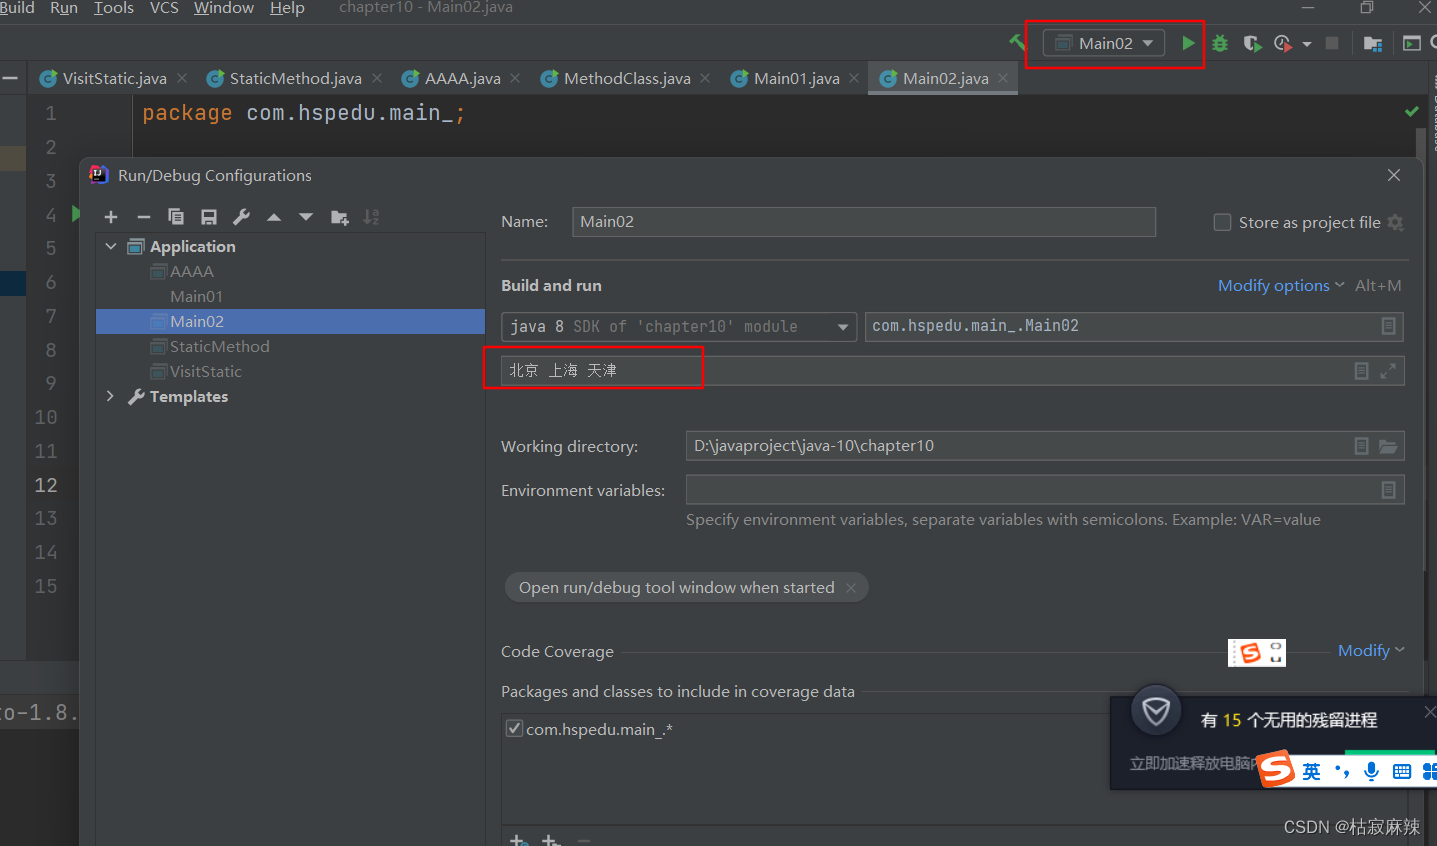Click the Sogou voice input microphone

(x=1371, y=771)
